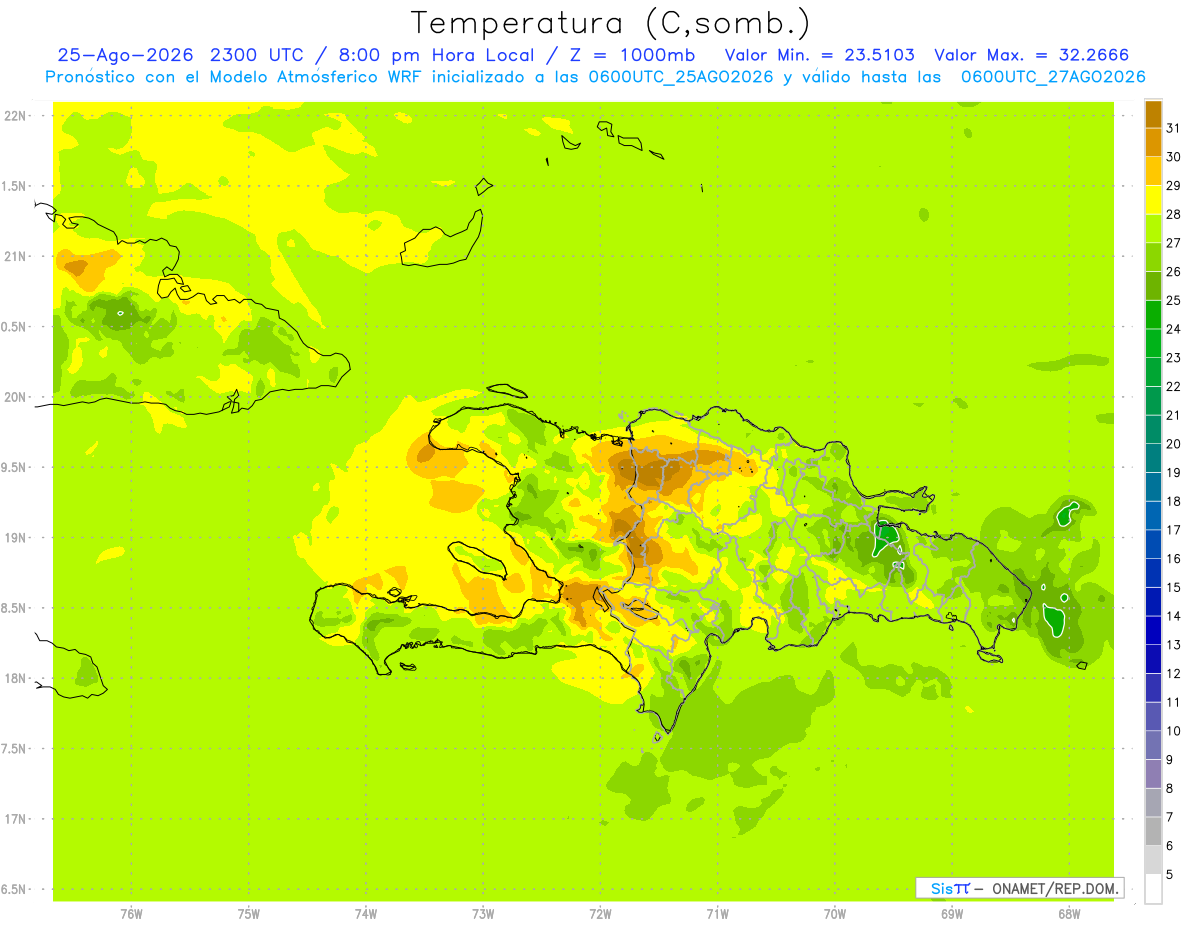Click the "2300 UTC" time text

259,55
